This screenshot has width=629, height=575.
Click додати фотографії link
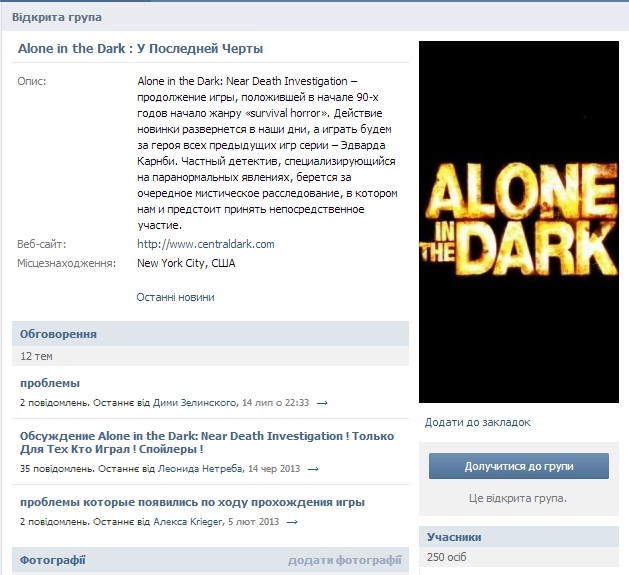345,560
